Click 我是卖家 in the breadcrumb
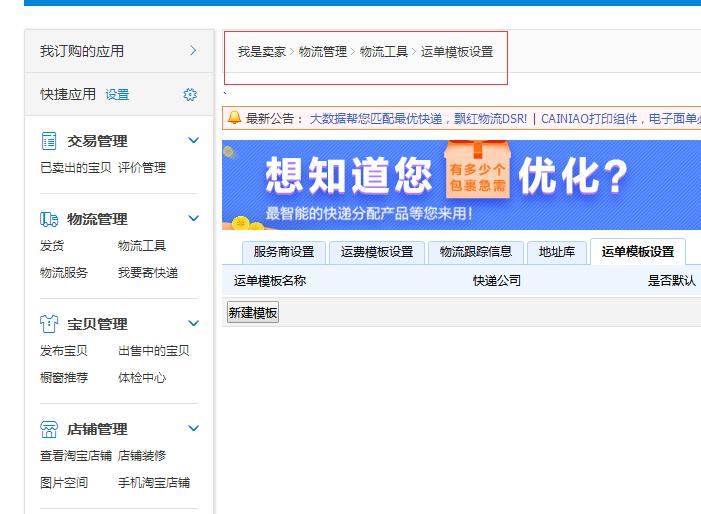Image resolution: width=701 pixels, height=514 pixels. pyautogui.click(x=262, y=52)
